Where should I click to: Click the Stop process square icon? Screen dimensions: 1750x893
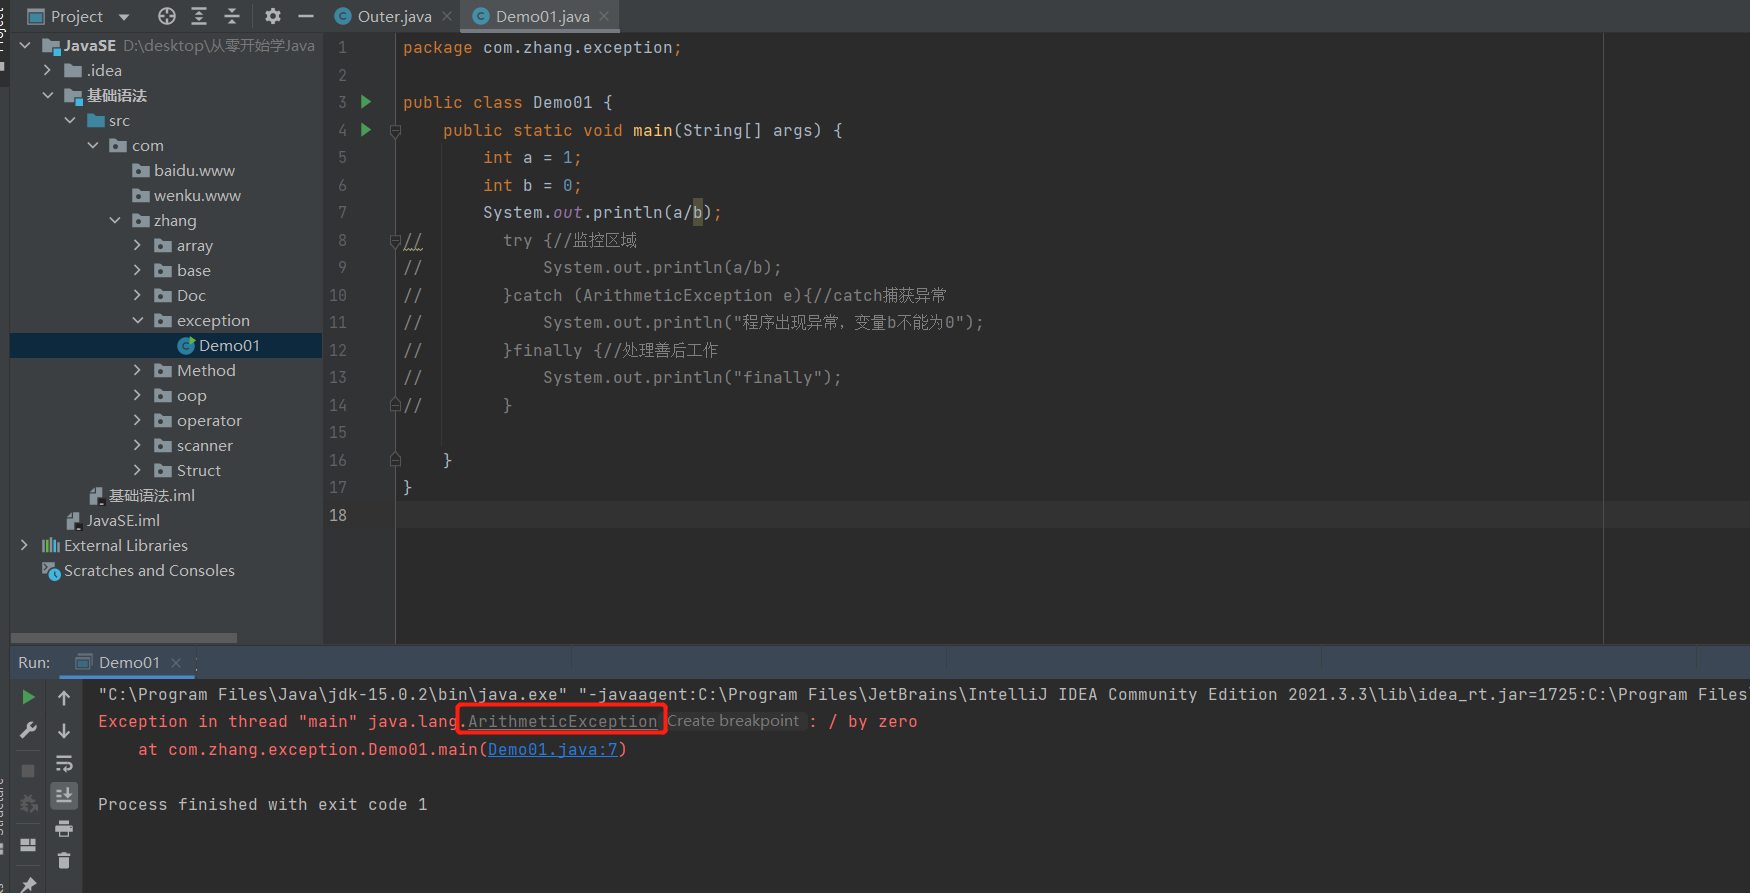(x=28, y=770)
